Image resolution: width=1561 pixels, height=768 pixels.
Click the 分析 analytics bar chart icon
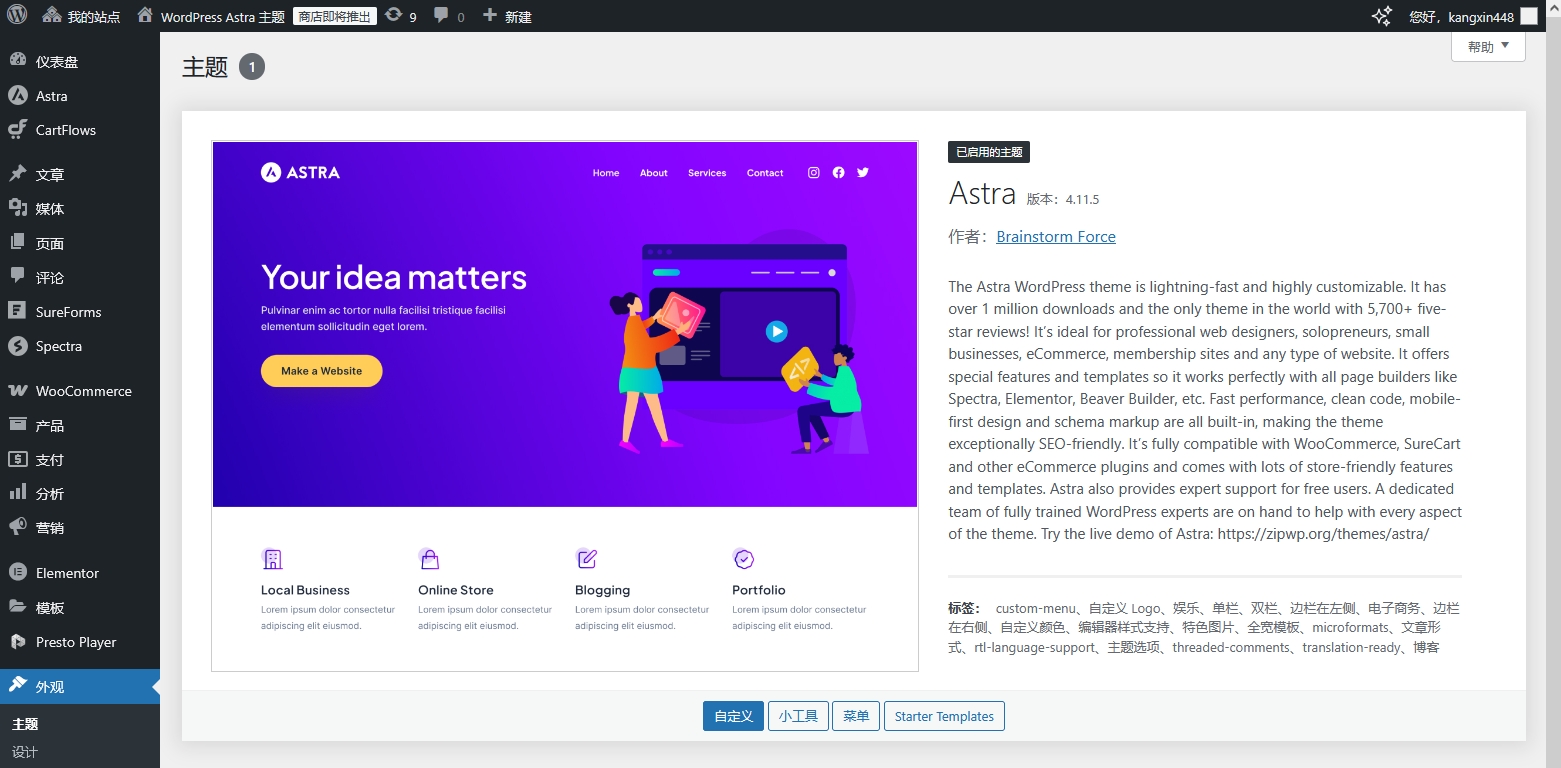(18, 493)
